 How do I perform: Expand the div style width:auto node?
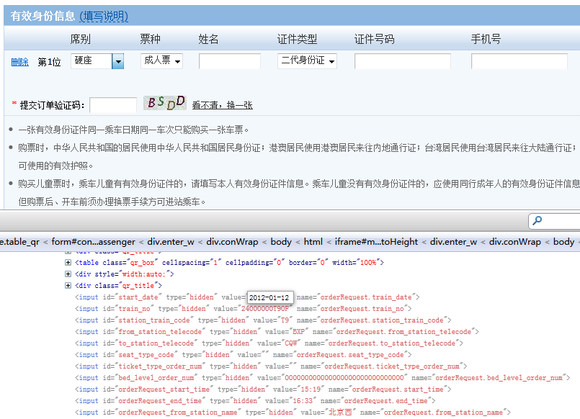click(x=68, y=274)
